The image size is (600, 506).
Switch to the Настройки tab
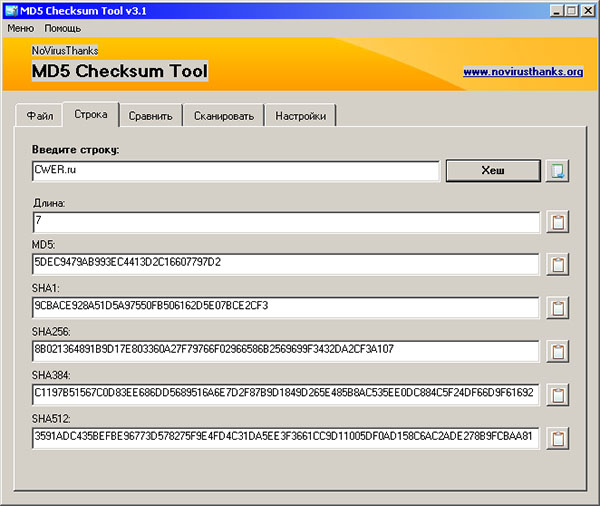coord(300,116)
